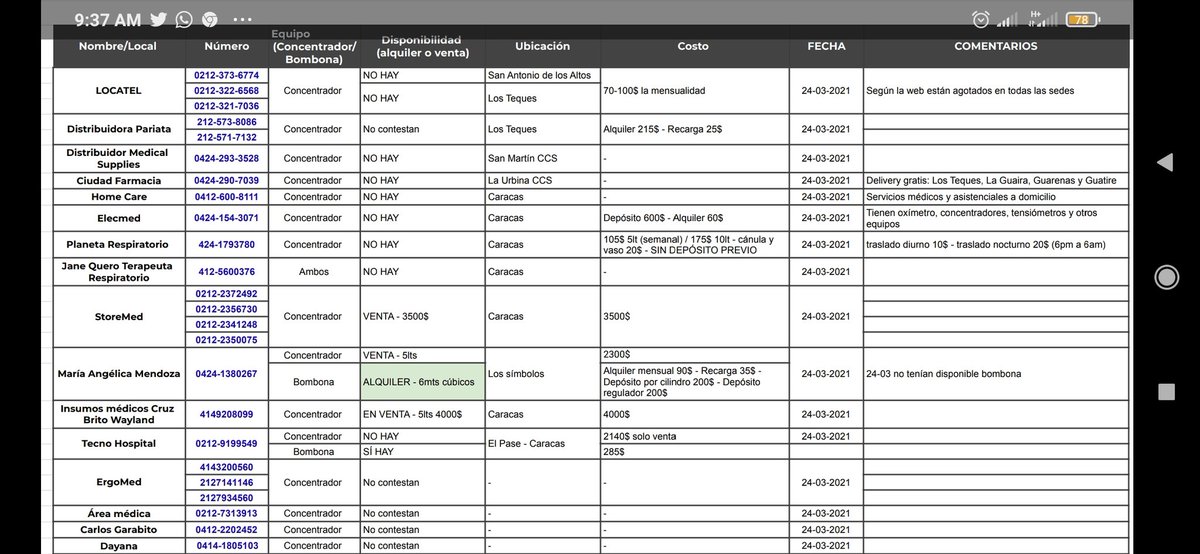Image resolution: width=1200 pixels, height=554 pixels.
Task: Select the StoreMed name cell
Action: pos(117,317)
